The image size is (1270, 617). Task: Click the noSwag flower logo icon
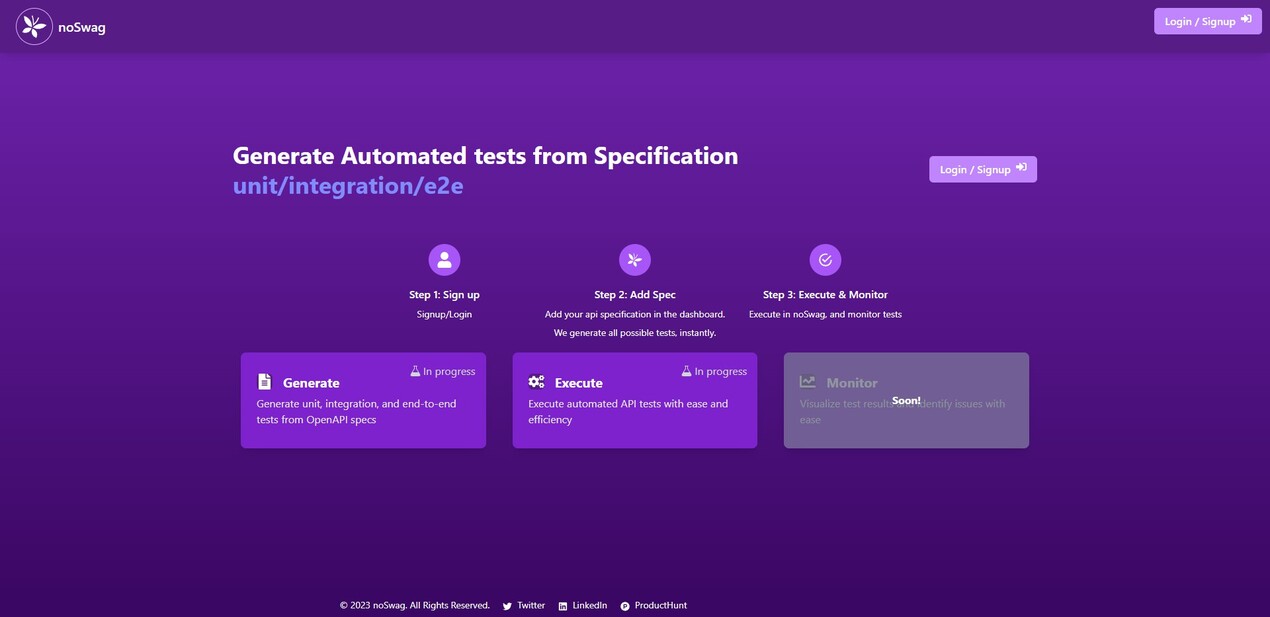[34, 27]
